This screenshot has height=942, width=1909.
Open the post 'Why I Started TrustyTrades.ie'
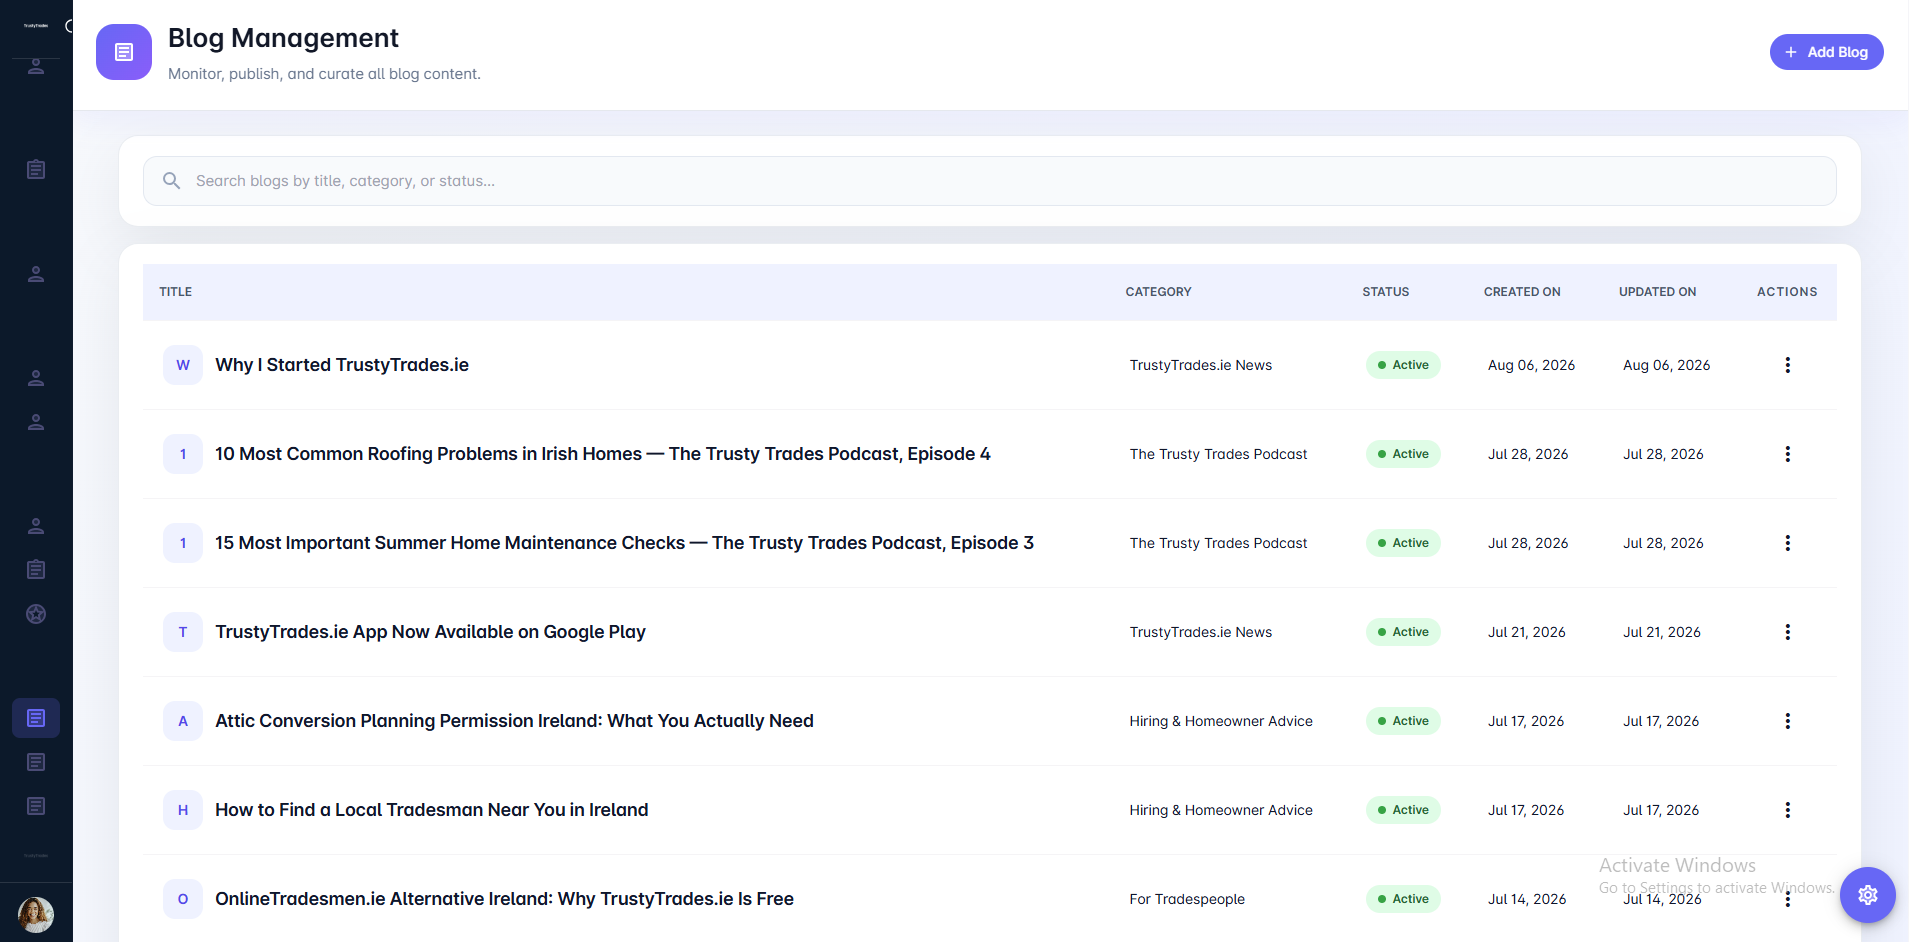342,365
